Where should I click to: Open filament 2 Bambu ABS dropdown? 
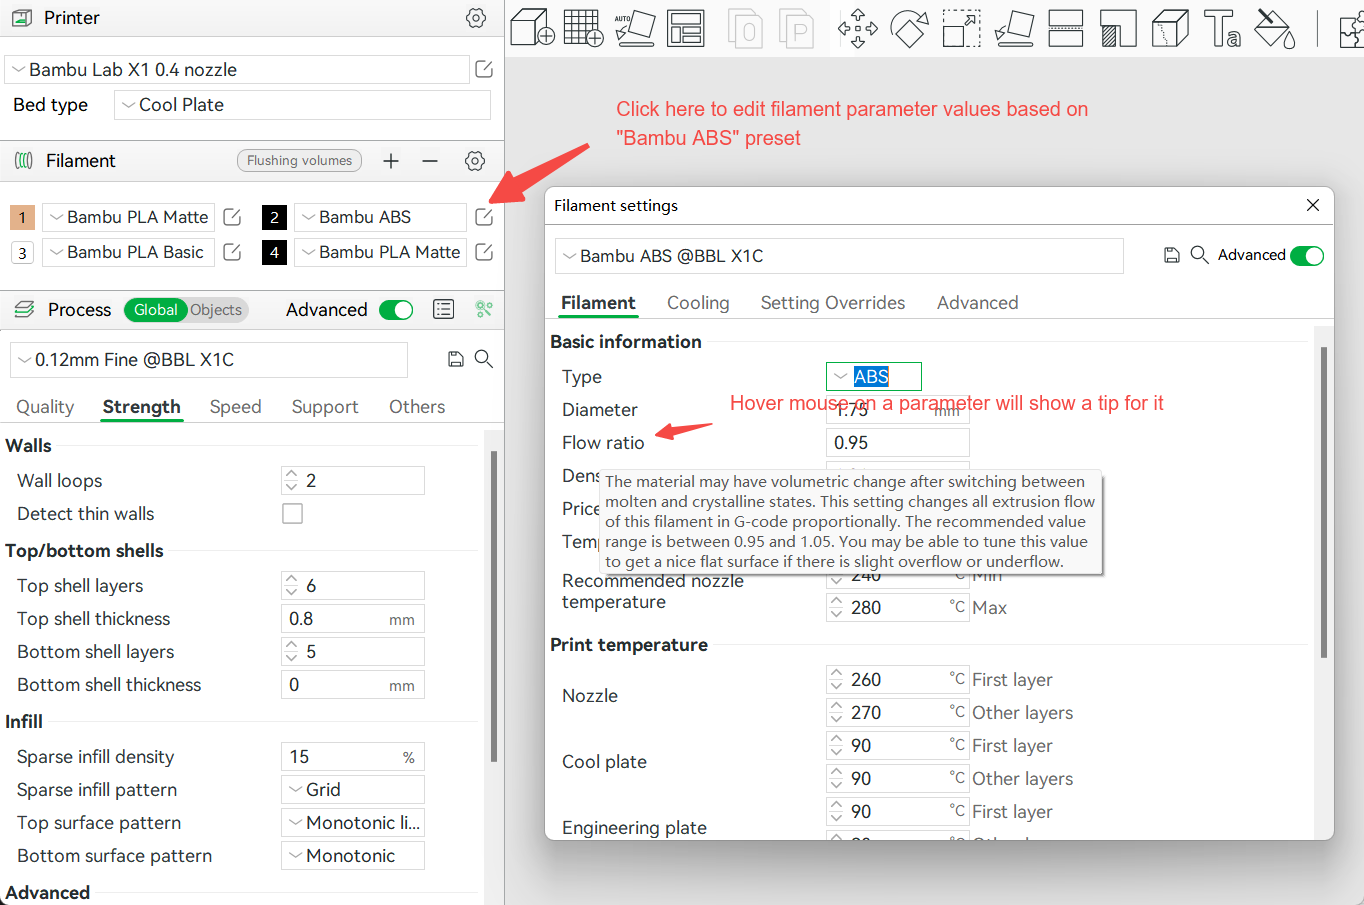(x=380, y=217)
